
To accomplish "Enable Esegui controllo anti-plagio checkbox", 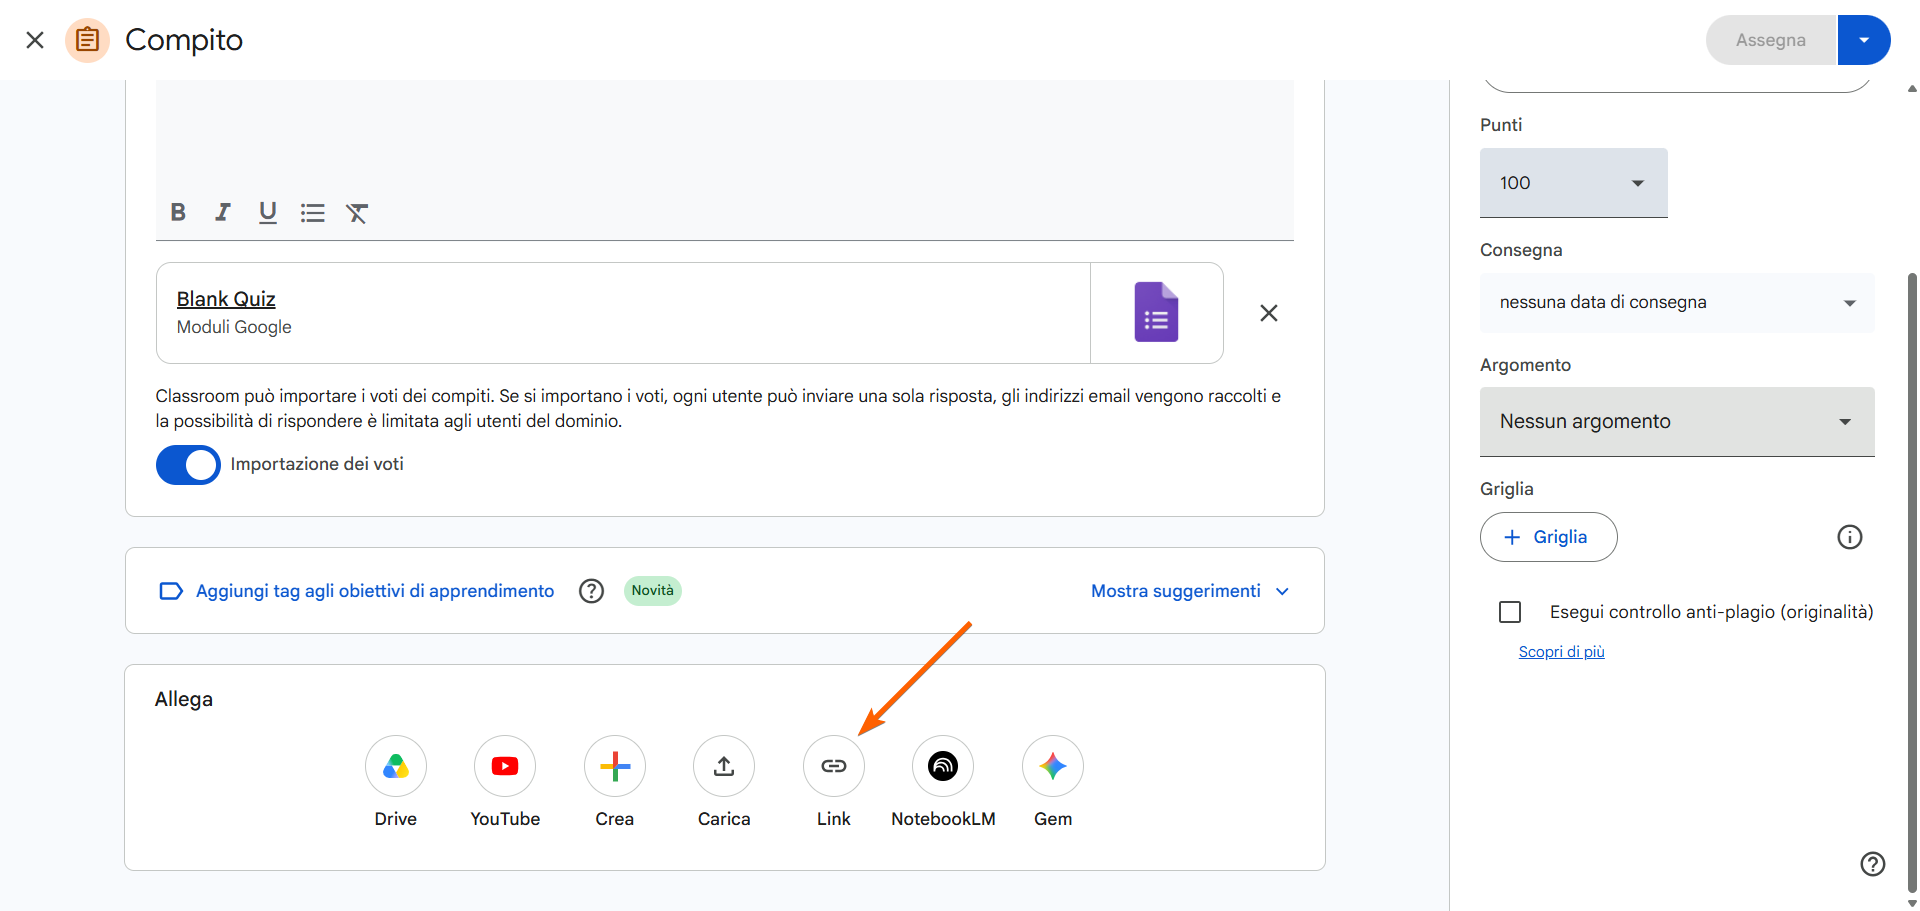I will (1510, 612).
